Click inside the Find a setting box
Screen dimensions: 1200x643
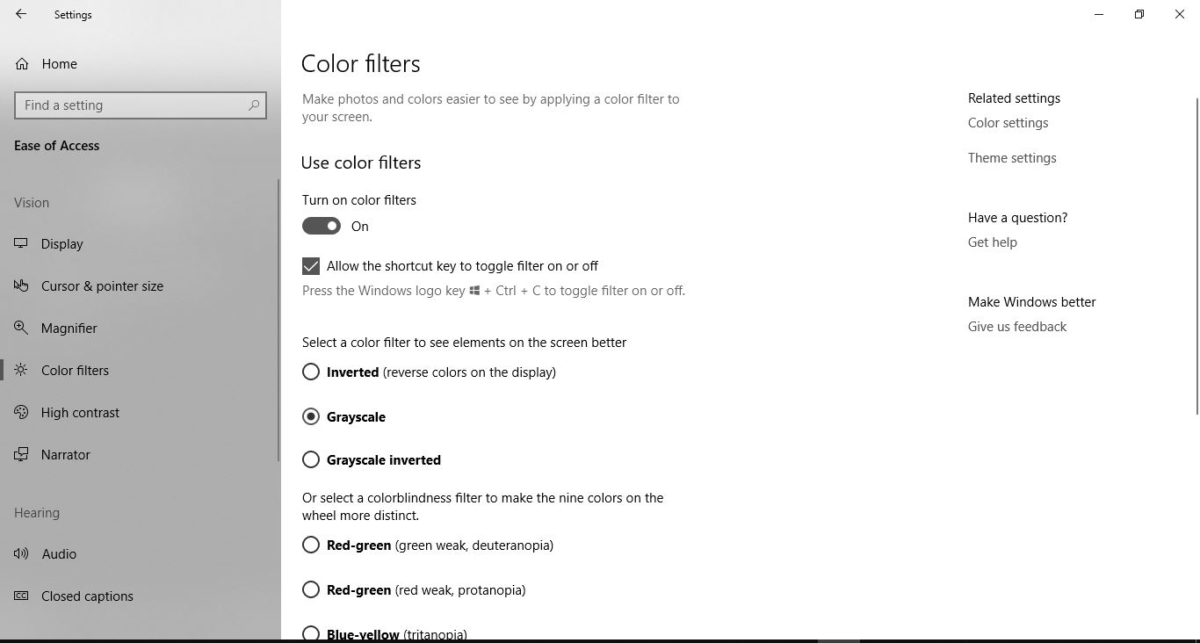point(140,105)
